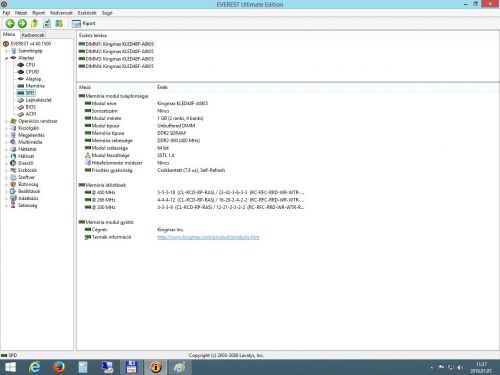
Task: Click the EVEREST info icon in taskbar
Action: click(x=155, y=367)
